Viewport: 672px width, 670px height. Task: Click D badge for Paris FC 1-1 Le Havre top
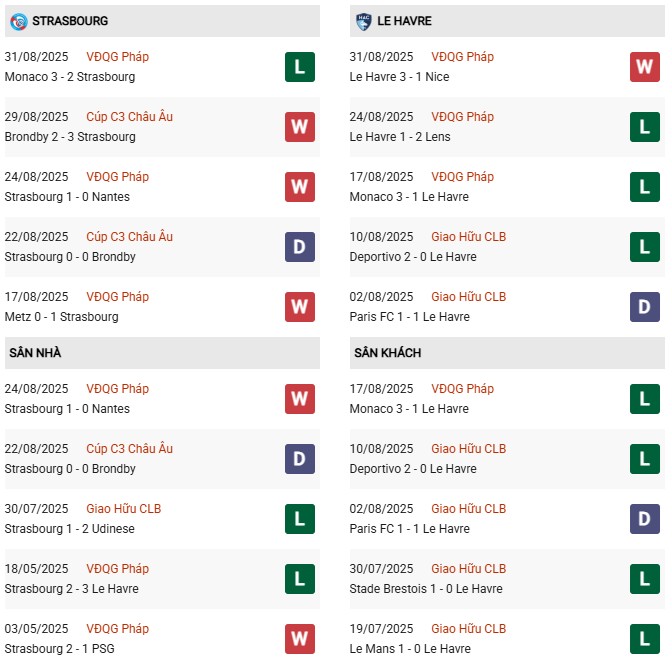[645, 307]
